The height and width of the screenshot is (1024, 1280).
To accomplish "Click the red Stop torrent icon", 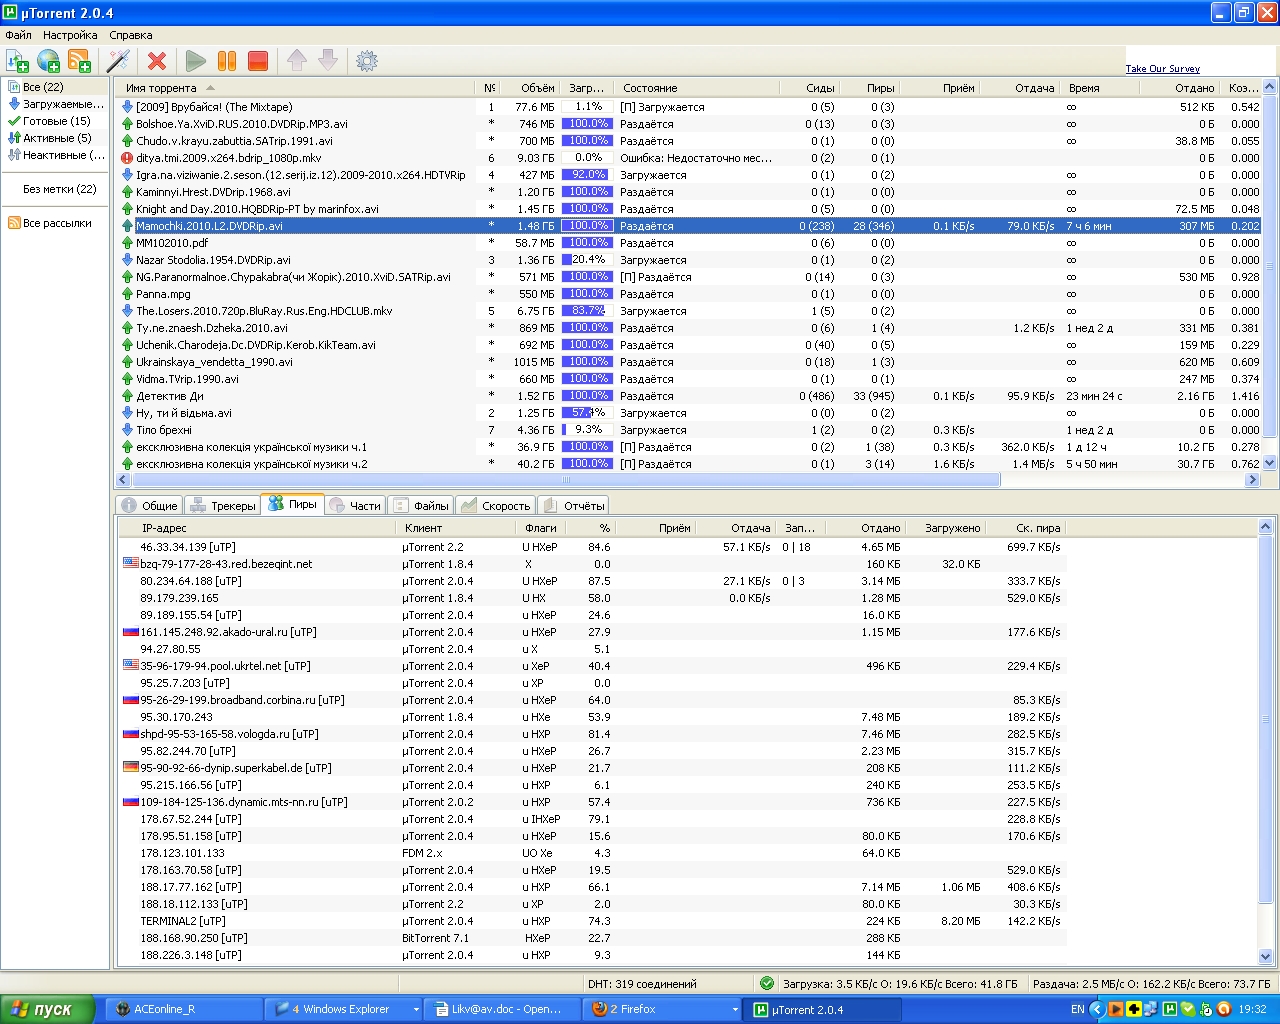I will 258,61.
